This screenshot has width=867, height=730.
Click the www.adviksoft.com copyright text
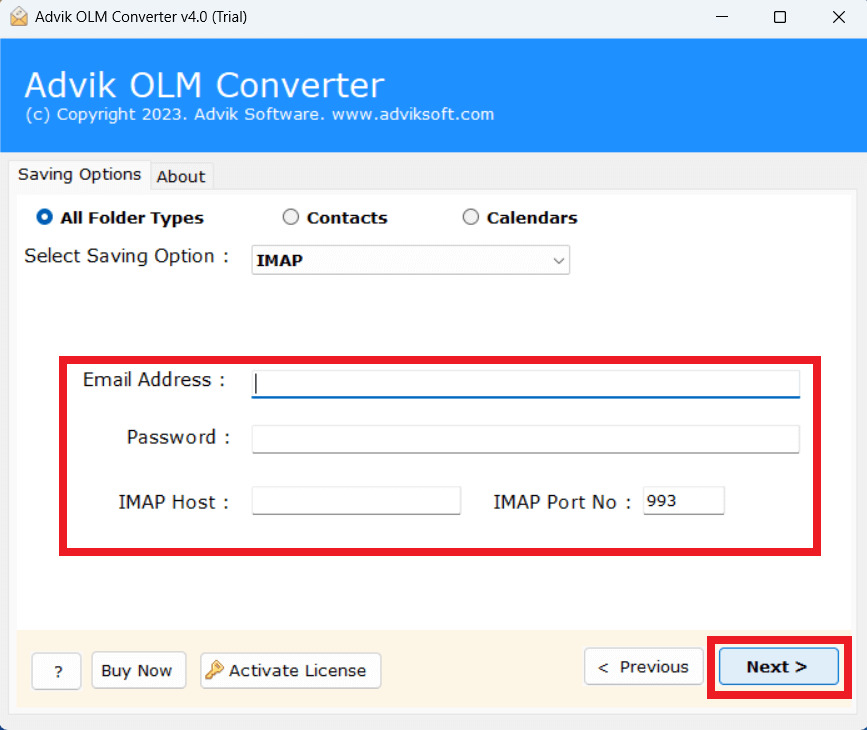413,114
